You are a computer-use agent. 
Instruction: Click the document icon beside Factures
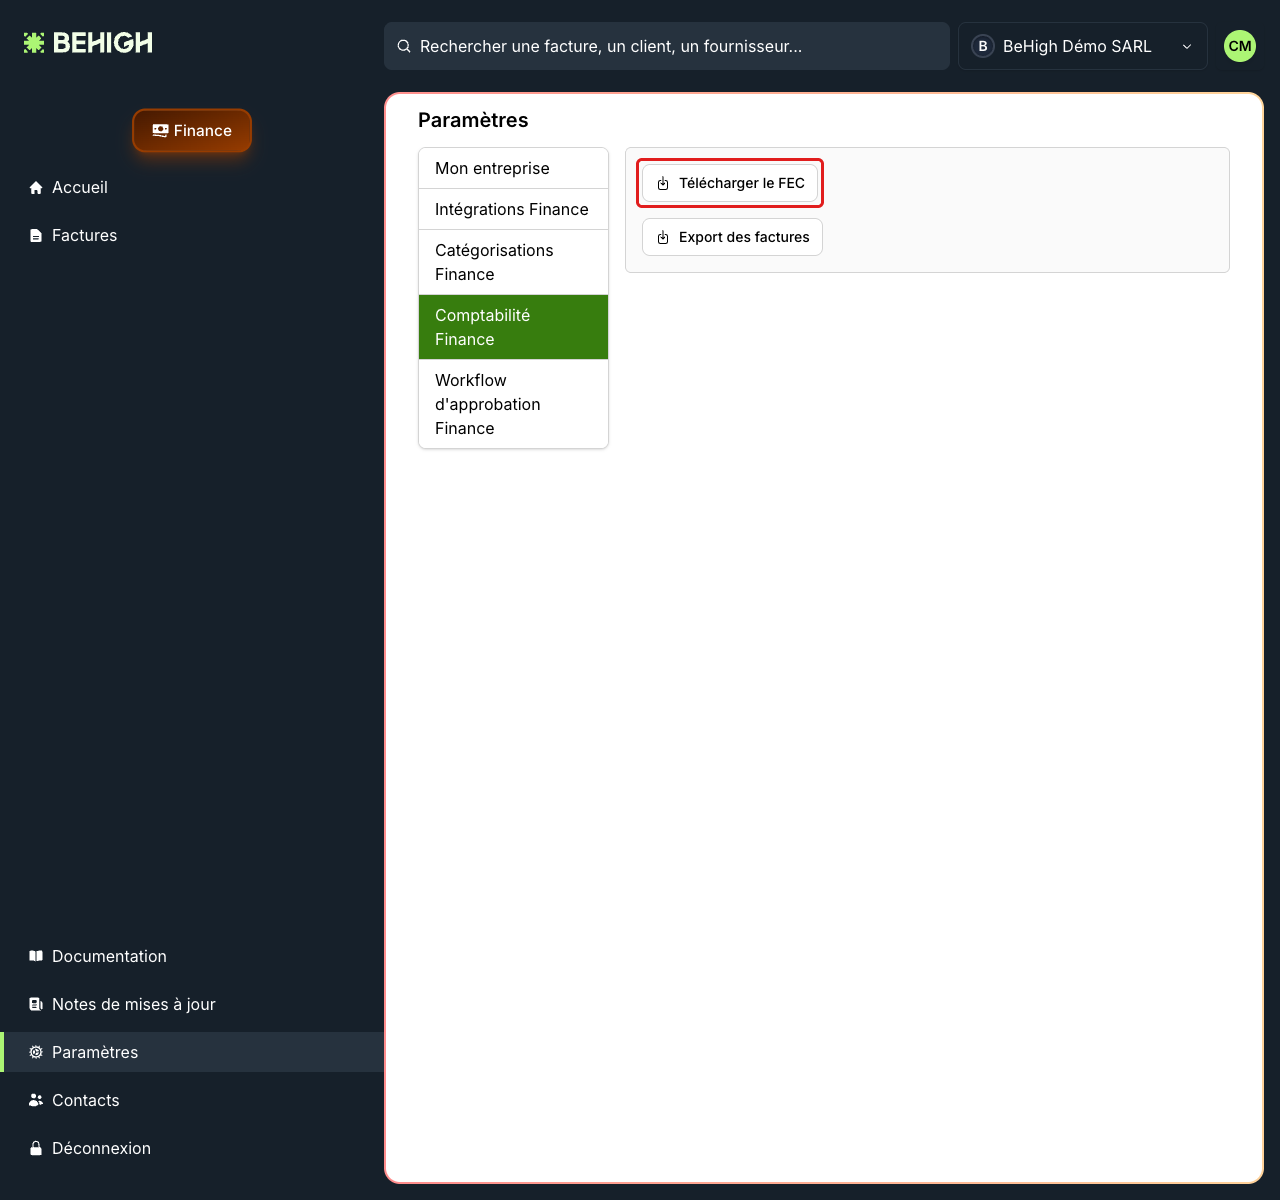(x=36, y=236)
